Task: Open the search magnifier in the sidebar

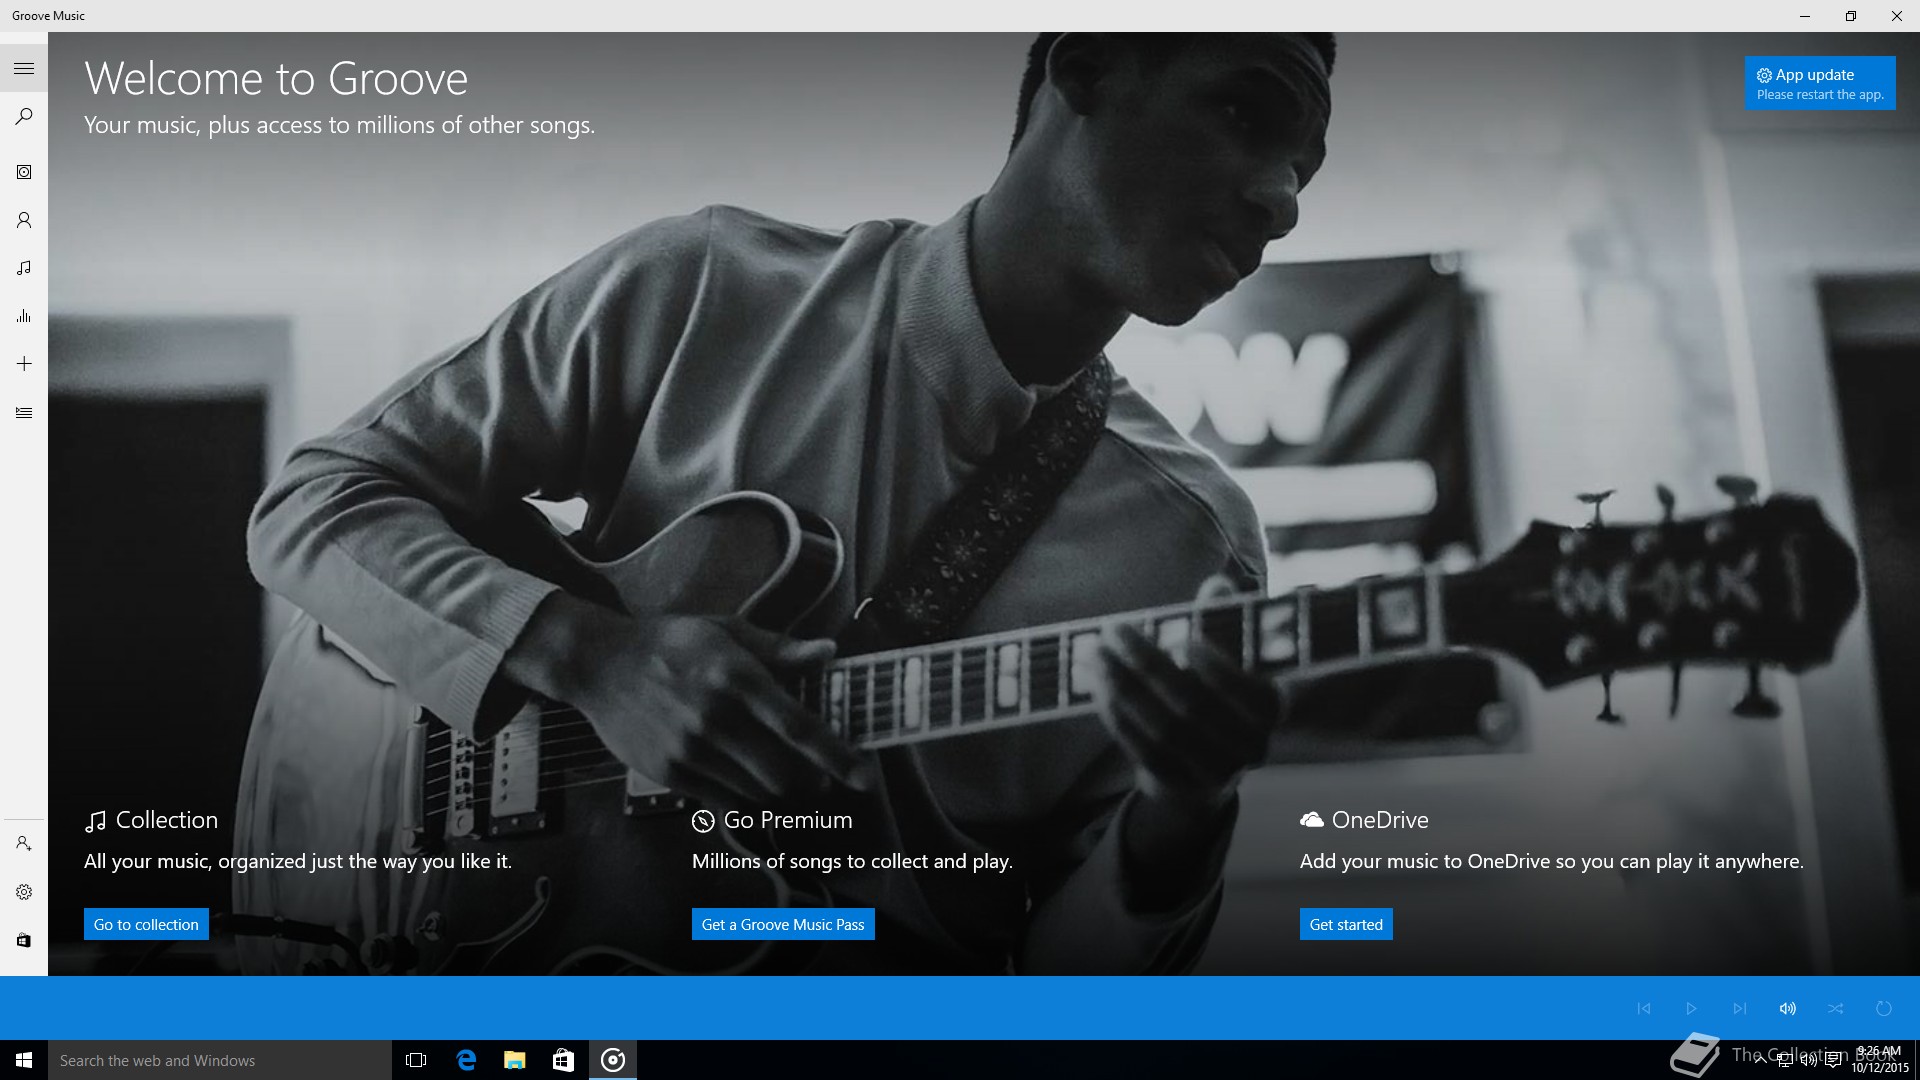Action: click(x=24, y=116)
